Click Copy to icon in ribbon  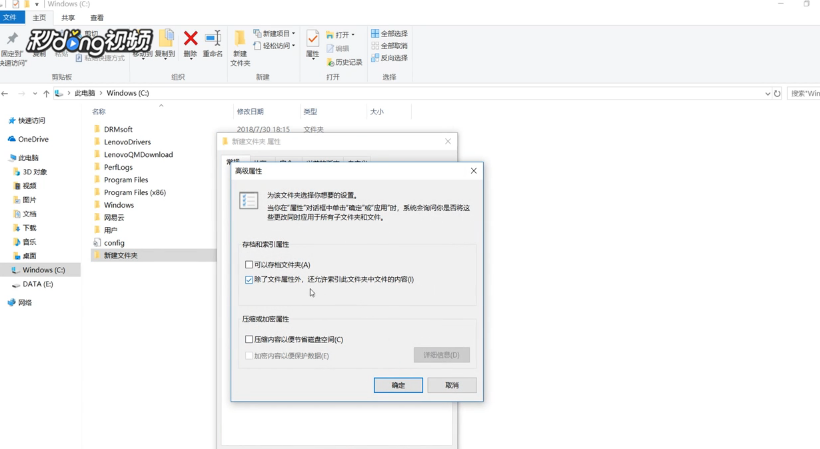(166, 38)
